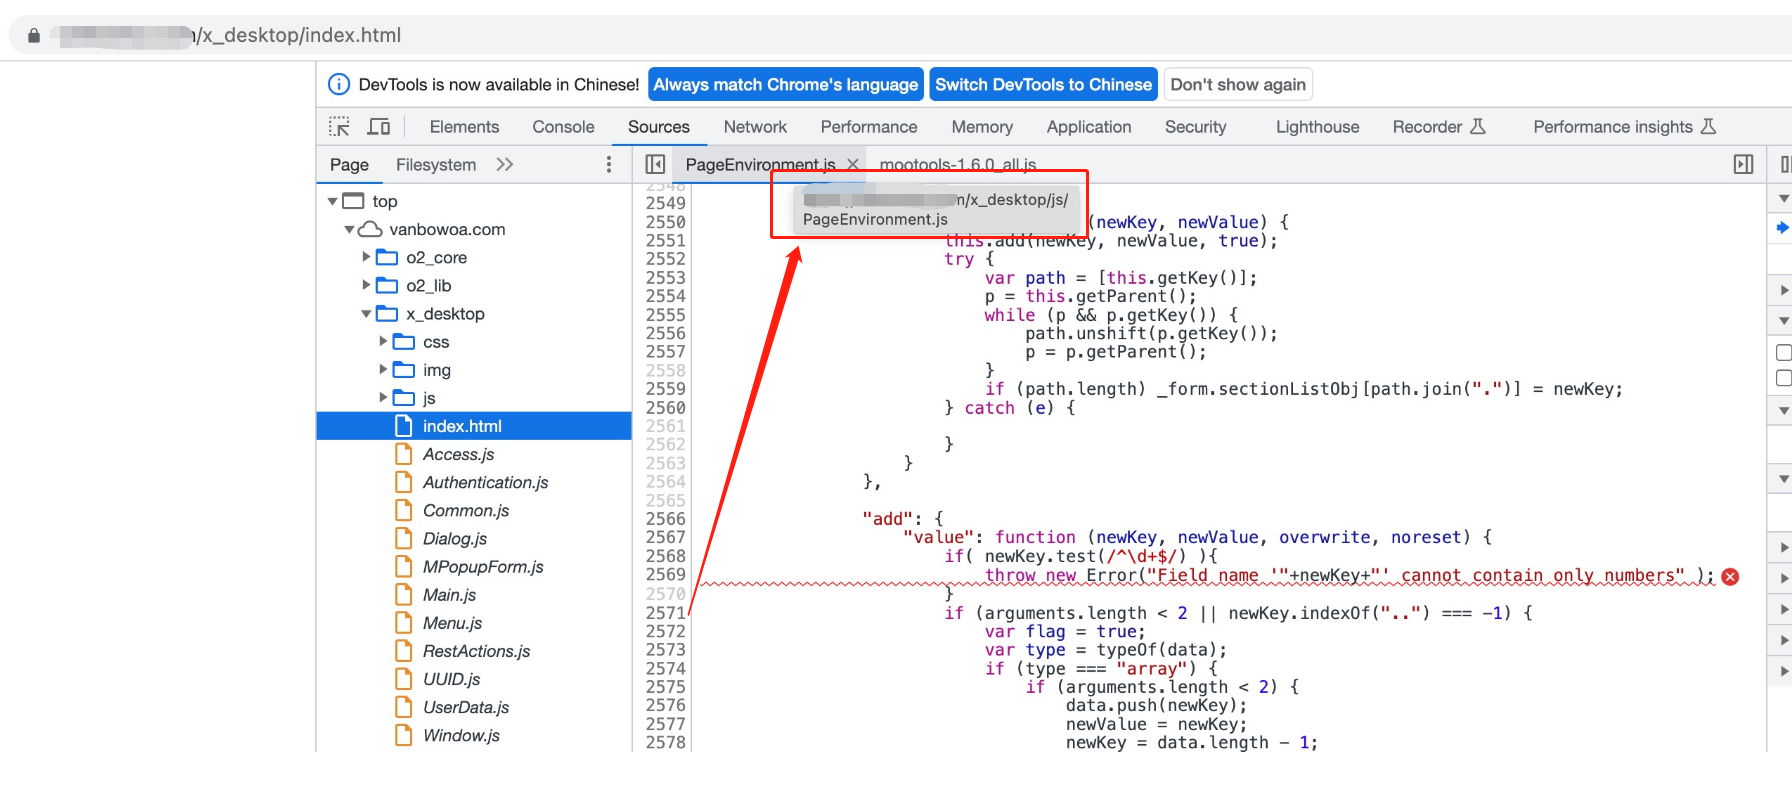Click the red error icon on line 2569
1792x801 pixels.
click(1730, 576)
